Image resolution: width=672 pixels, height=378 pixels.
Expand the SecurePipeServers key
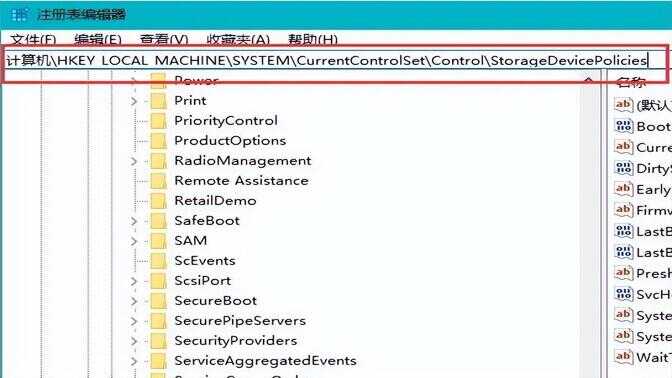pos(134,321)
